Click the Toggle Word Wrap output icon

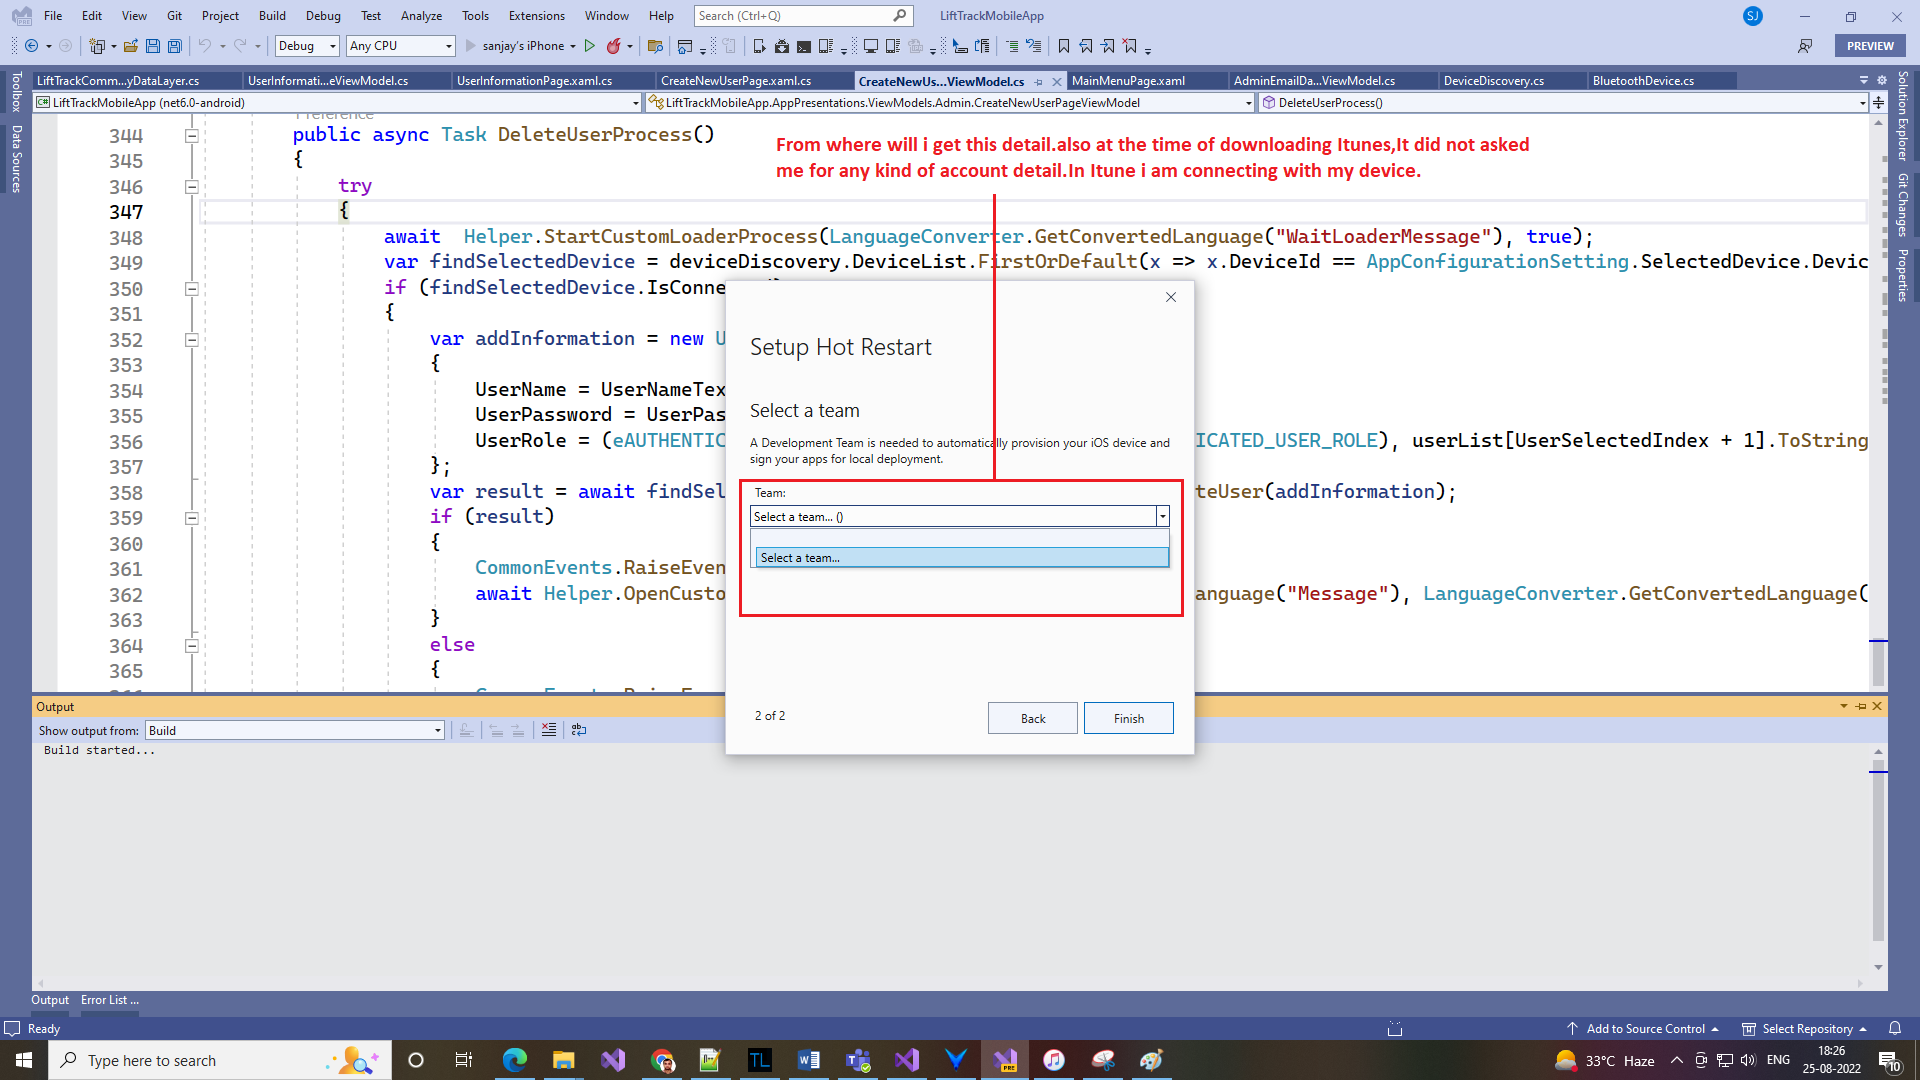tap(579, 730)
